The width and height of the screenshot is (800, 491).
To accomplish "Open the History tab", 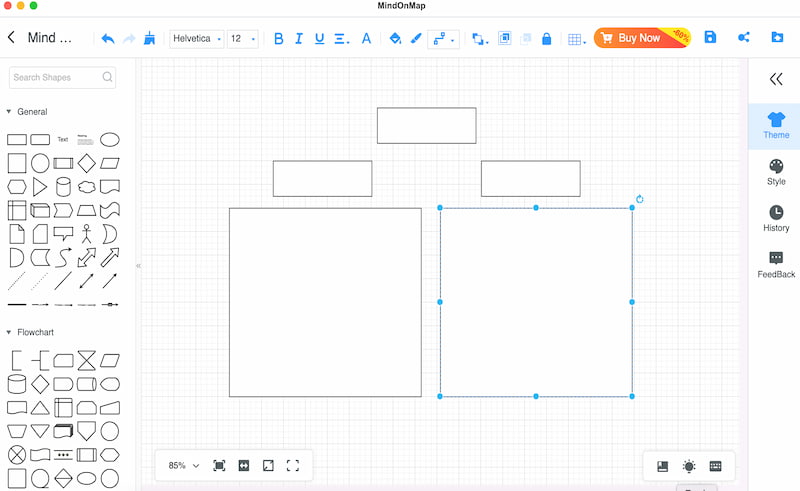I will tap(776, 218).
